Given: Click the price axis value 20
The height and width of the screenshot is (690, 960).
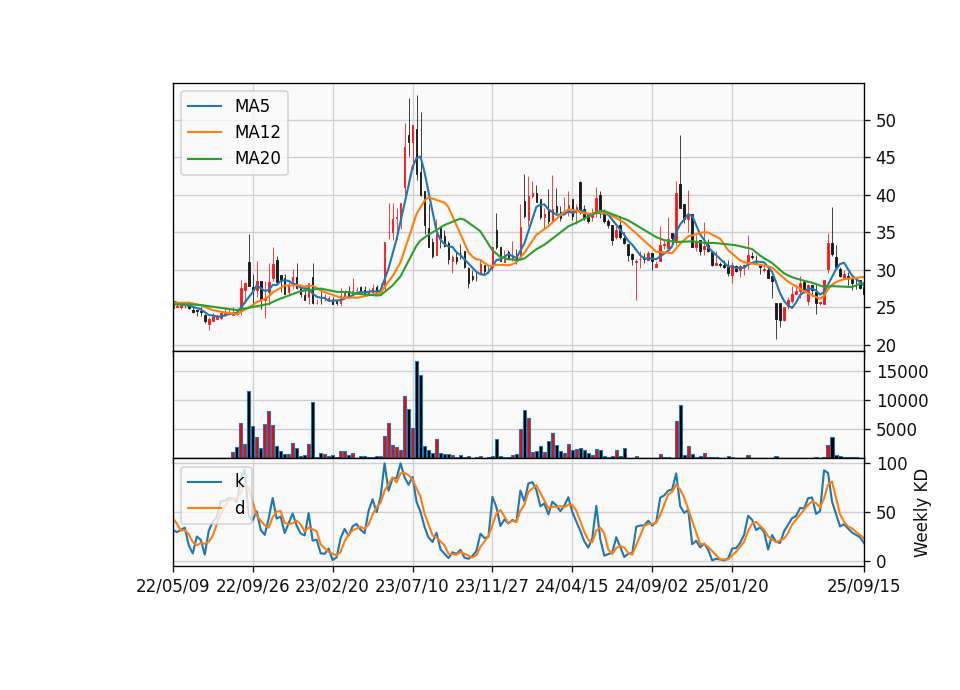Looking at the screenshot, I should (885, 347).
